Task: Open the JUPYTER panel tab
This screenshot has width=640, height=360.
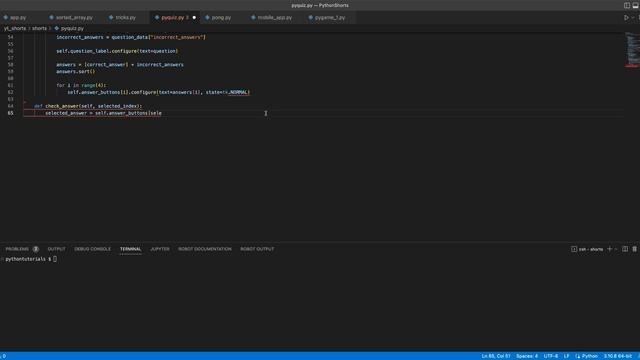Action: (160, 249)
